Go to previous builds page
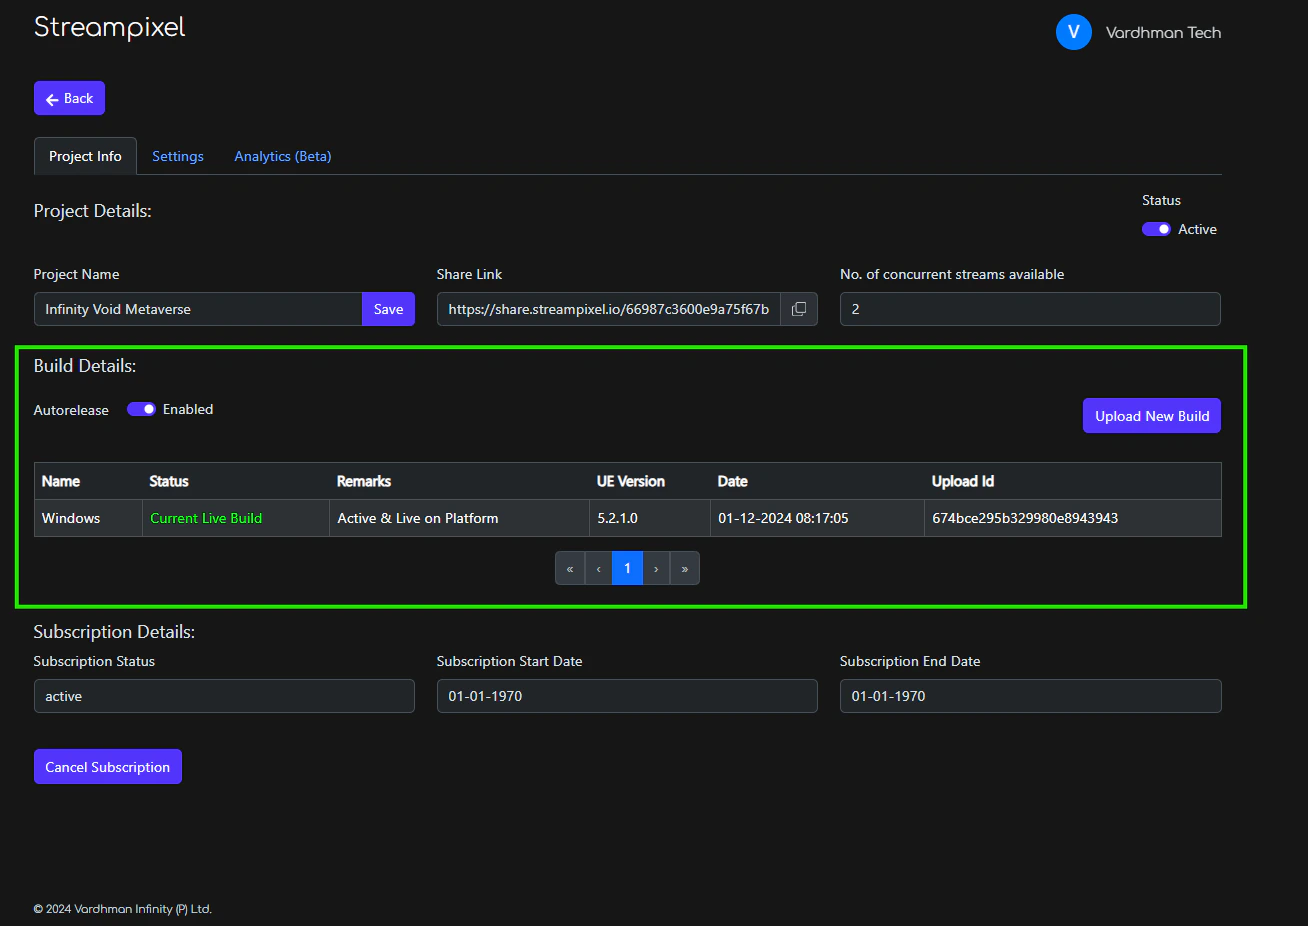The width and height of the screenshot is (1308, 926). (599, 568)
